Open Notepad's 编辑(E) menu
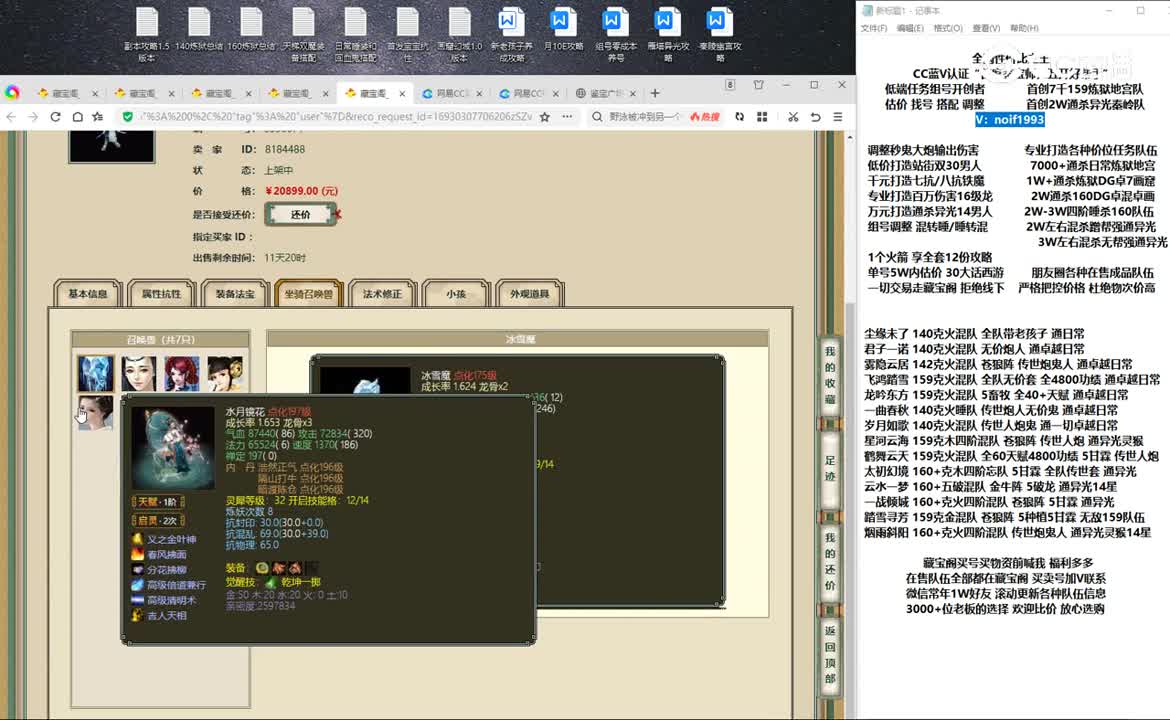This screenshot has height=720, width=1170. tap(910, 28)
